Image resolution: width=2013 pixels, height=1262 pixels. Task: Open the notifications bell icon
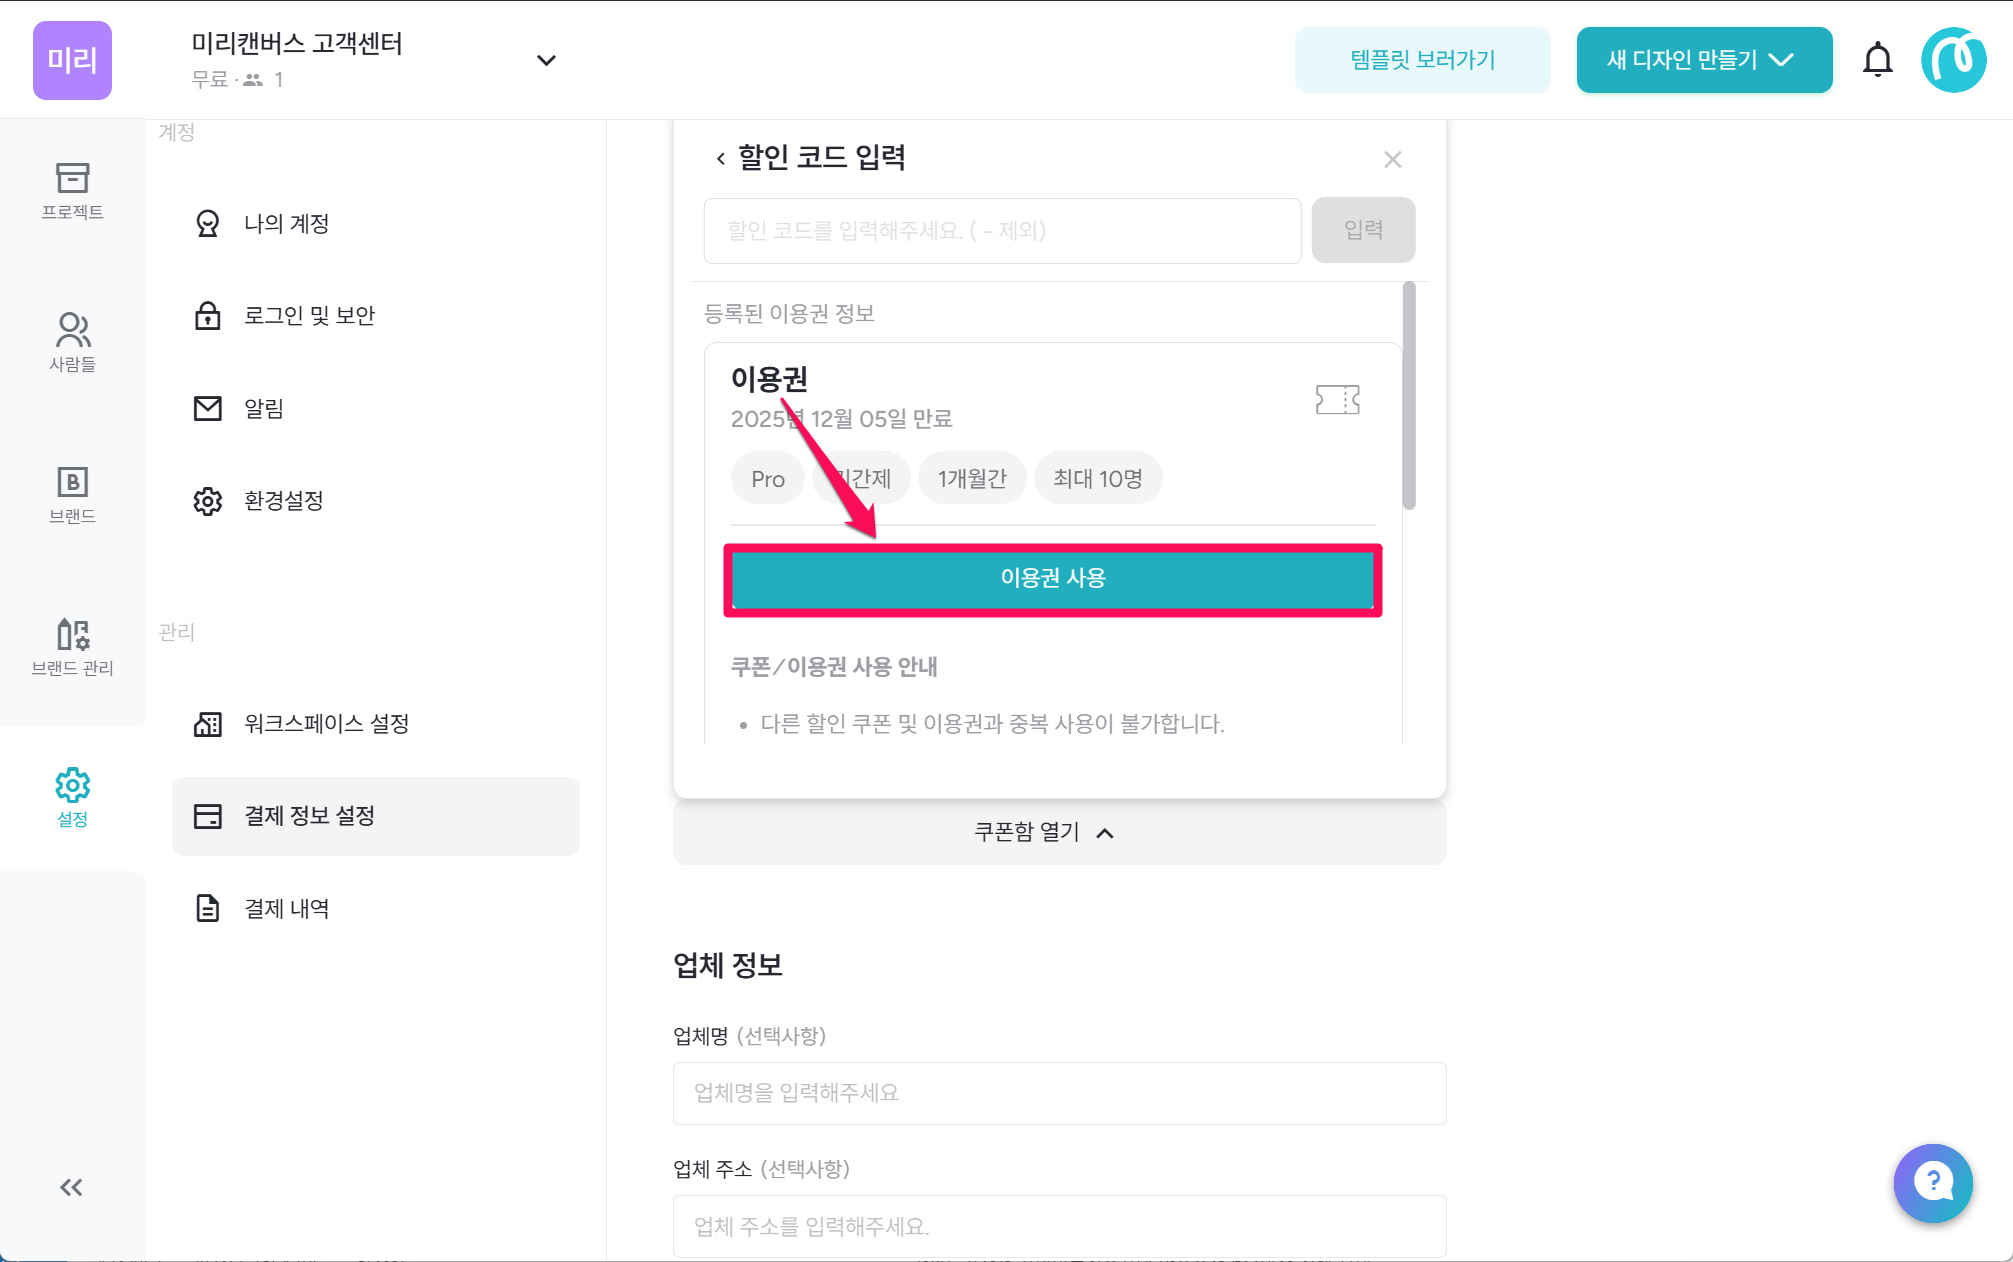coord(1877,60)
